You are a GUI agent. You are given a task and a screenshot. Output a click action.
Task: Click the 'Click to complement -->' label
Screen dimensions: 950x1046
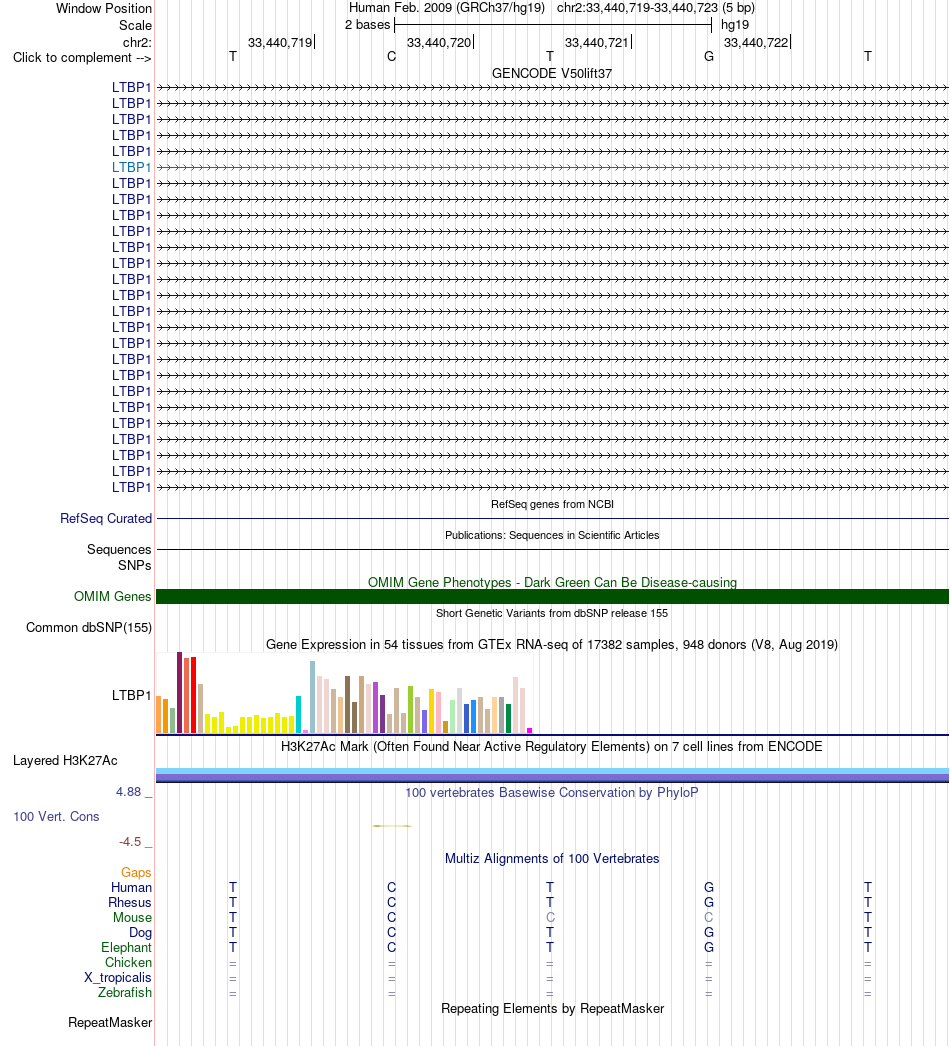click(82, 57)
